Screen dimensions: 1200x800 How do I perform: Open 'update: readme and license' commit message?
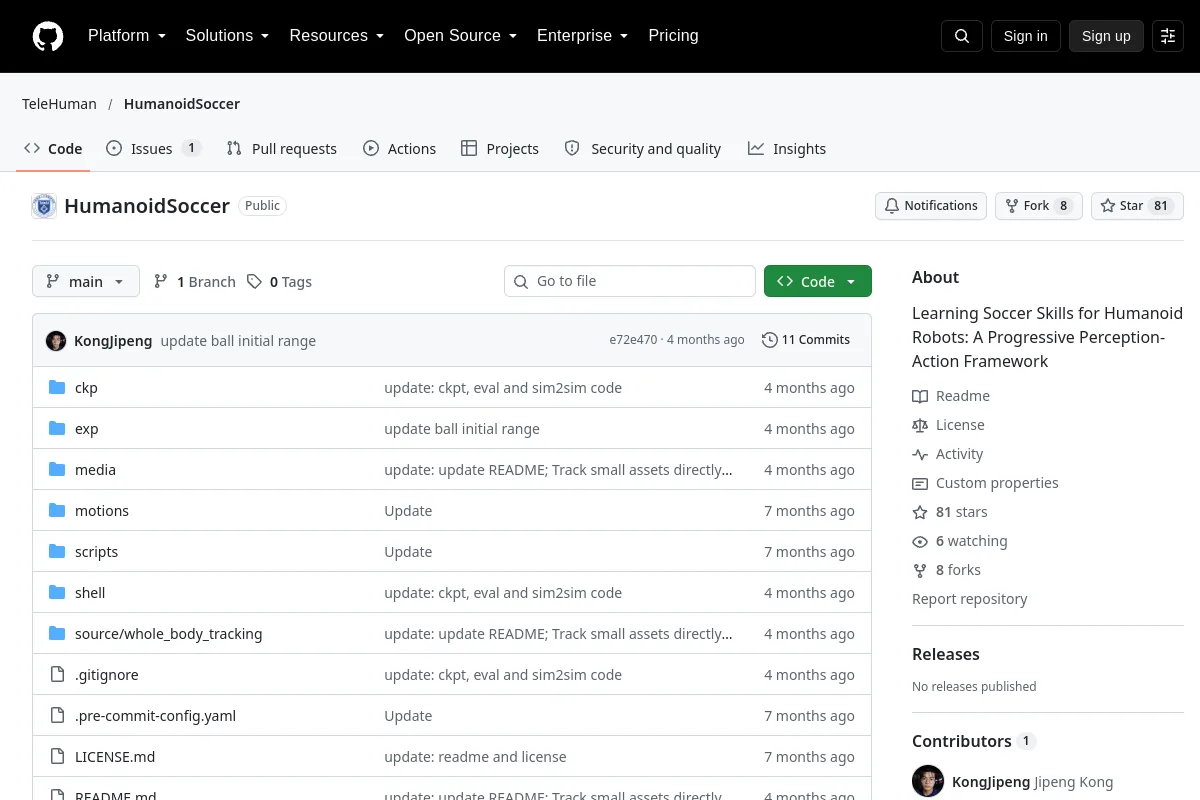(475, 757)
